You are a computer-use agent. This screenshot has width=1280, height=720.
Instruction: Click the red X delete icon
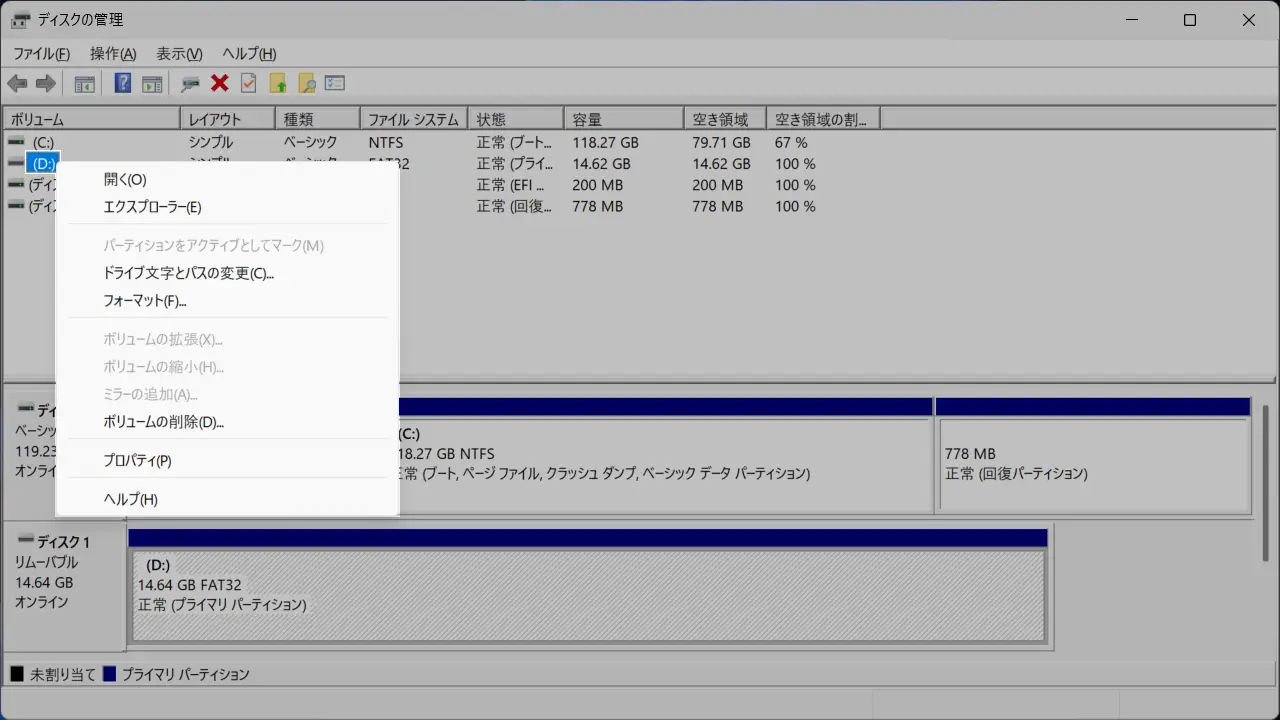(220, 84)
